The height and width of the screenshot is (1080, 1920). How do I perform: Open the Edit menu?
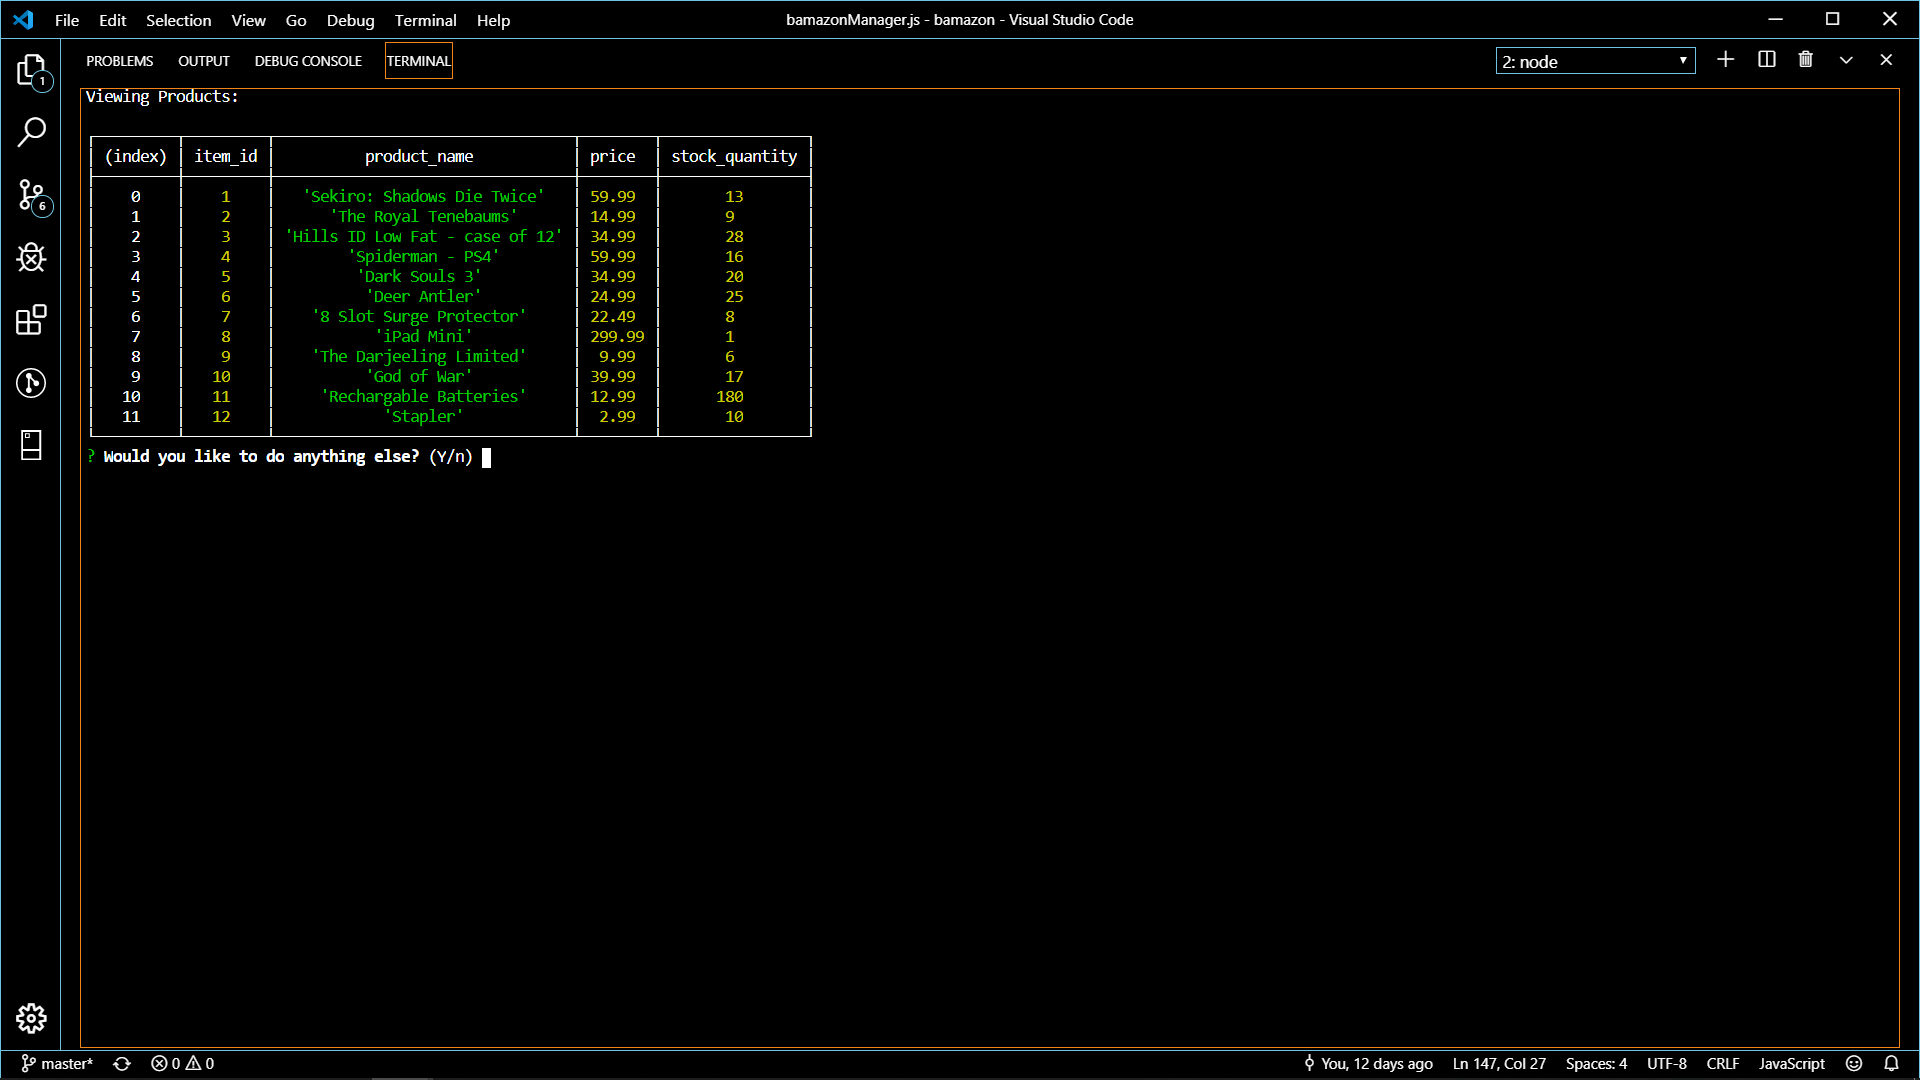(x=113, y=20)
